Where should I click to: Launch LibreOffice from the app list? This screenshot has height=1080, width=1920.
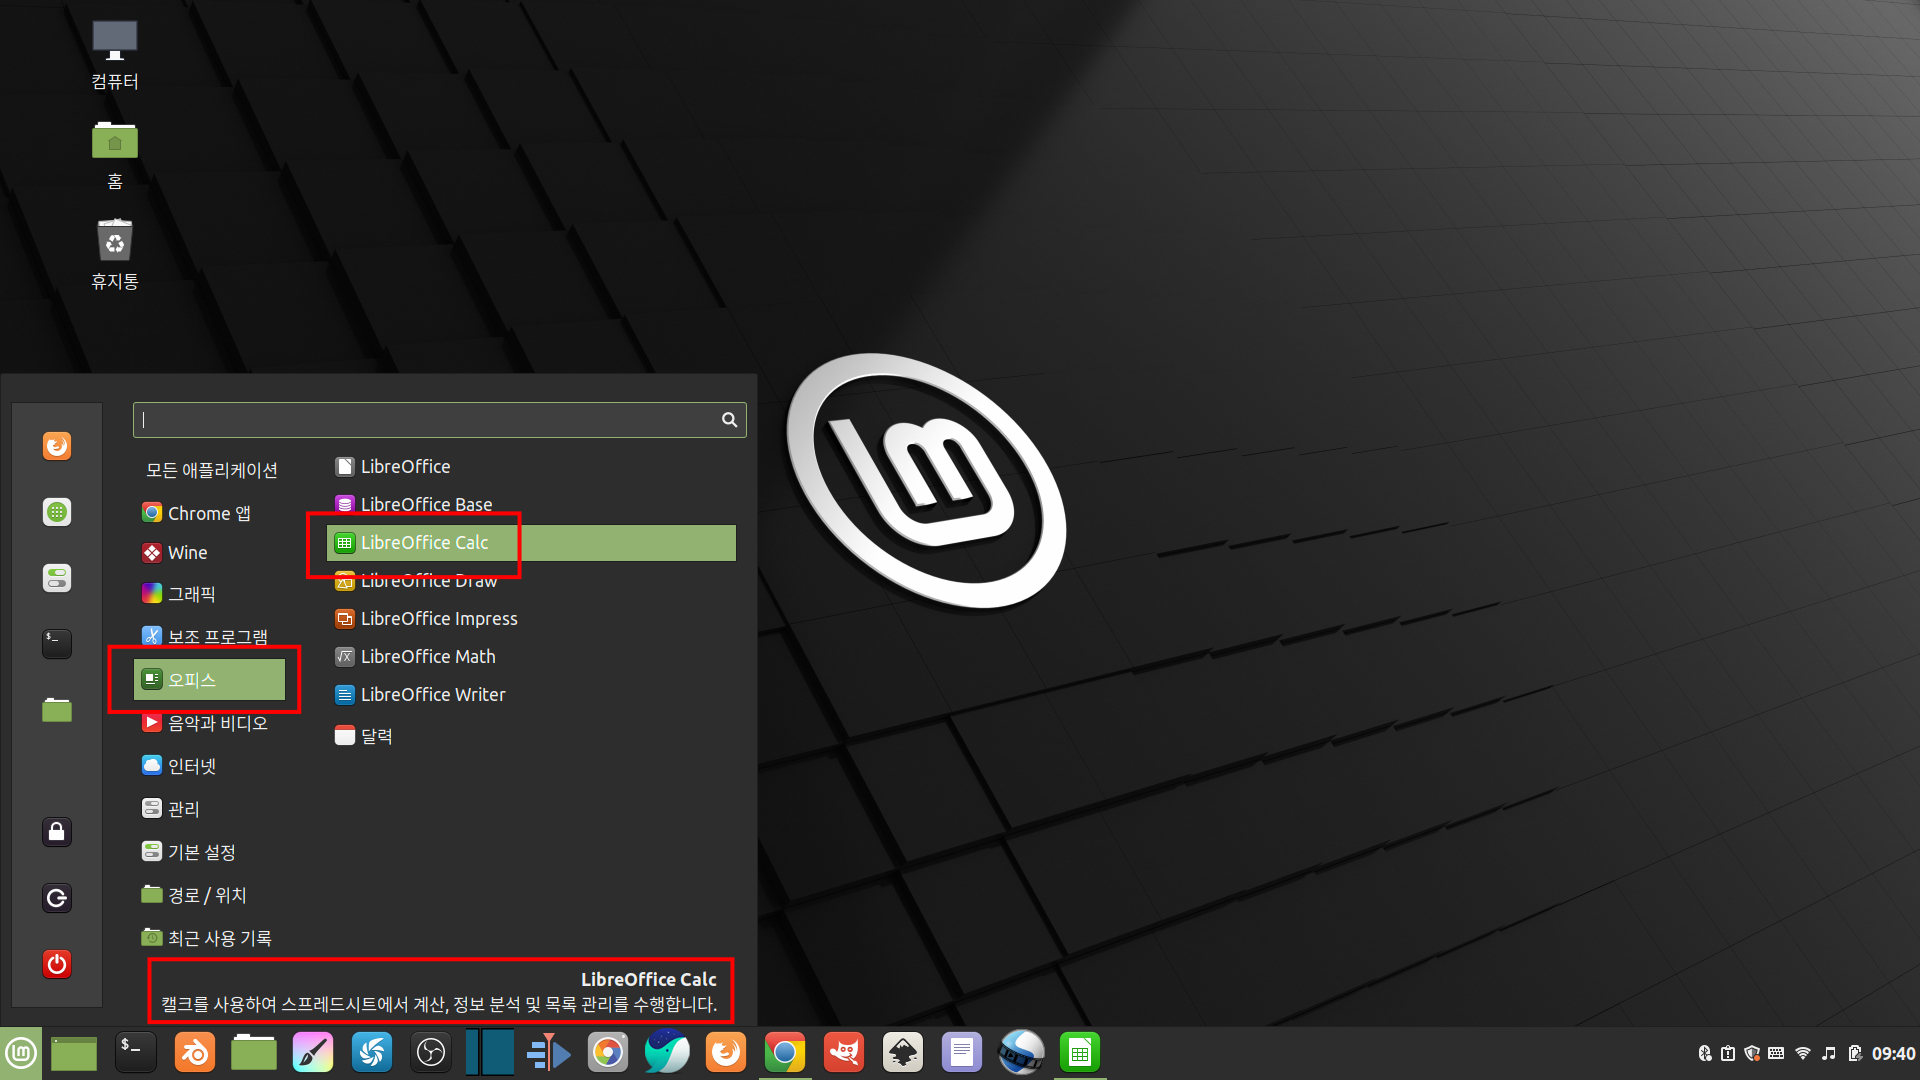531,467
